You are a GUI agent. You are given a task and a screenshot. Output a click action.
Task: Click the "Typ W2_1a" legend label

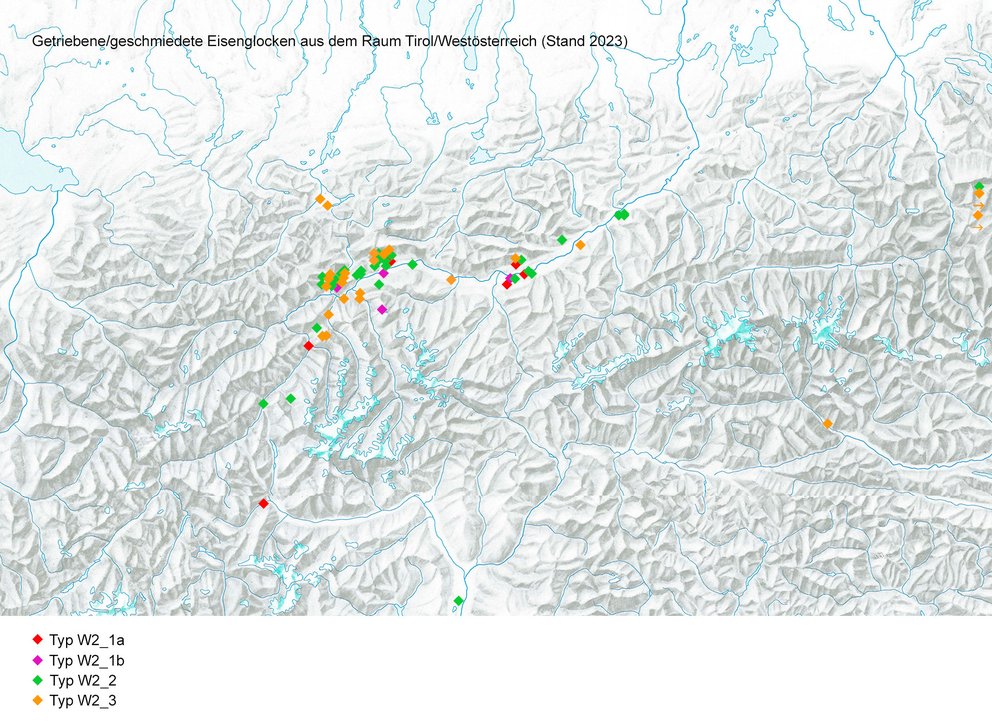click(86, 639)
